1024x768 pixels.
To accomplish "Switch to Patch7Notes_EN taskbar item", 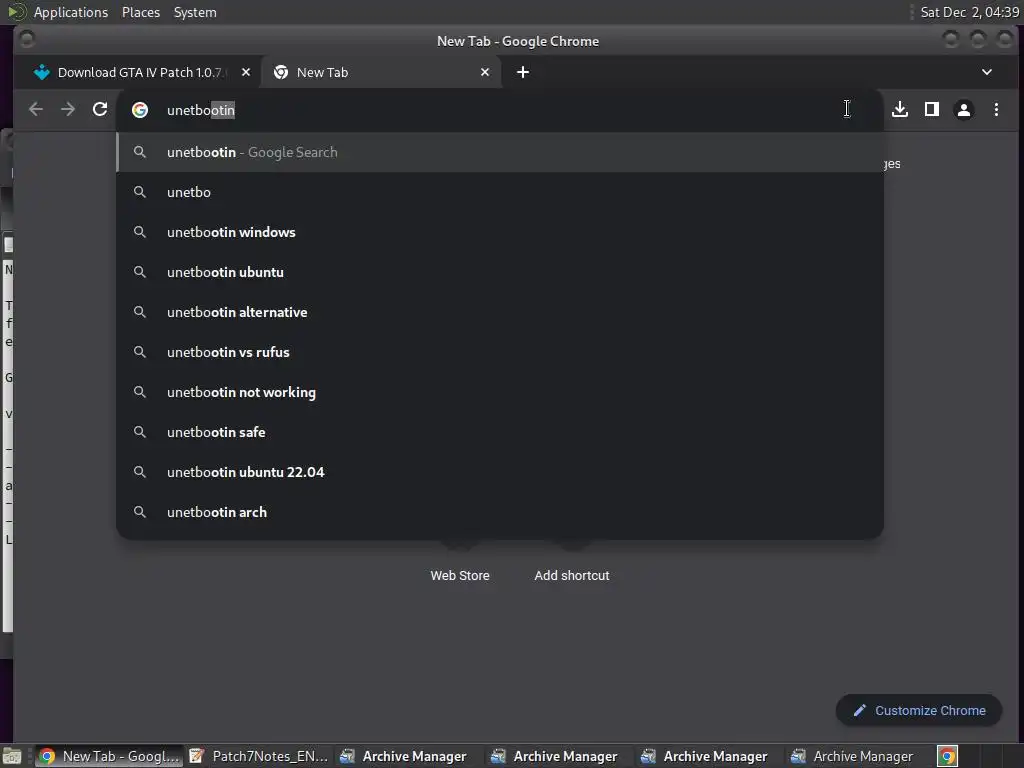I will click(x=259, y=756).
